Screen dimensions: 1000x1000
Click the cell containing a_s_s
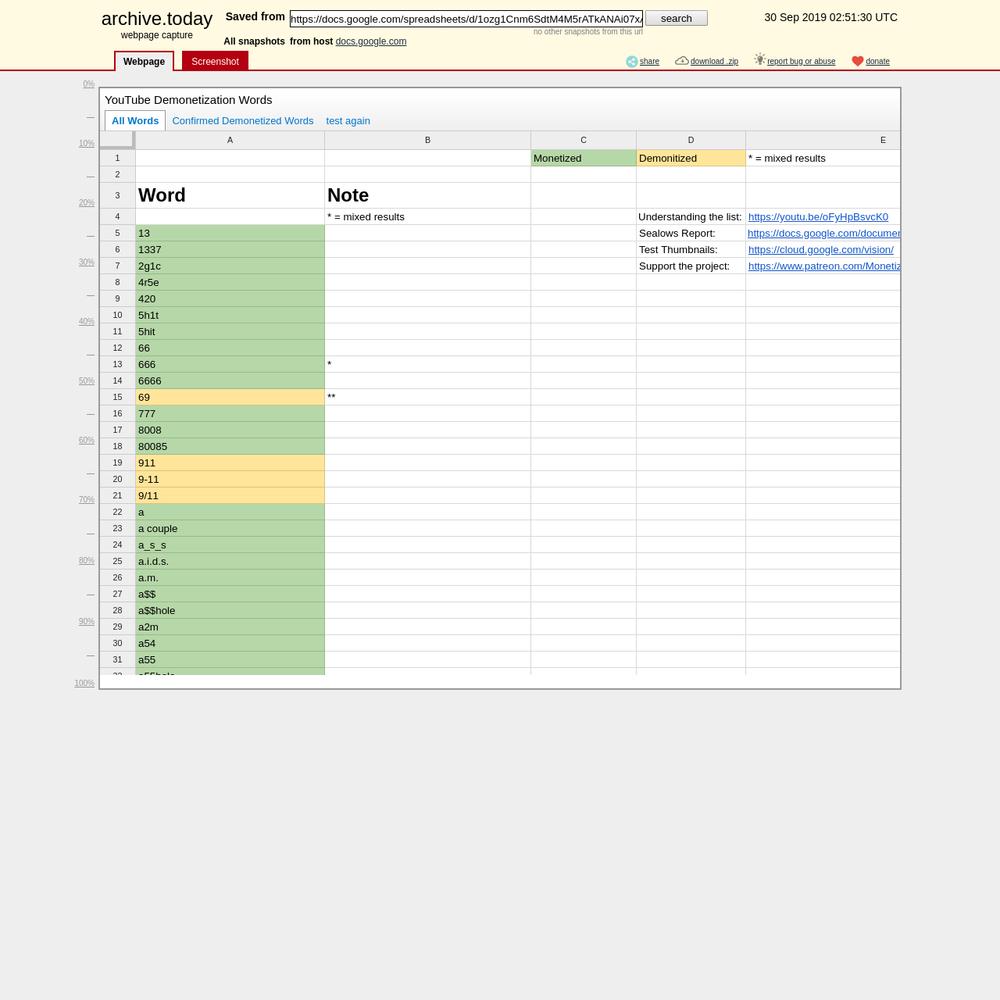[230, 545]
